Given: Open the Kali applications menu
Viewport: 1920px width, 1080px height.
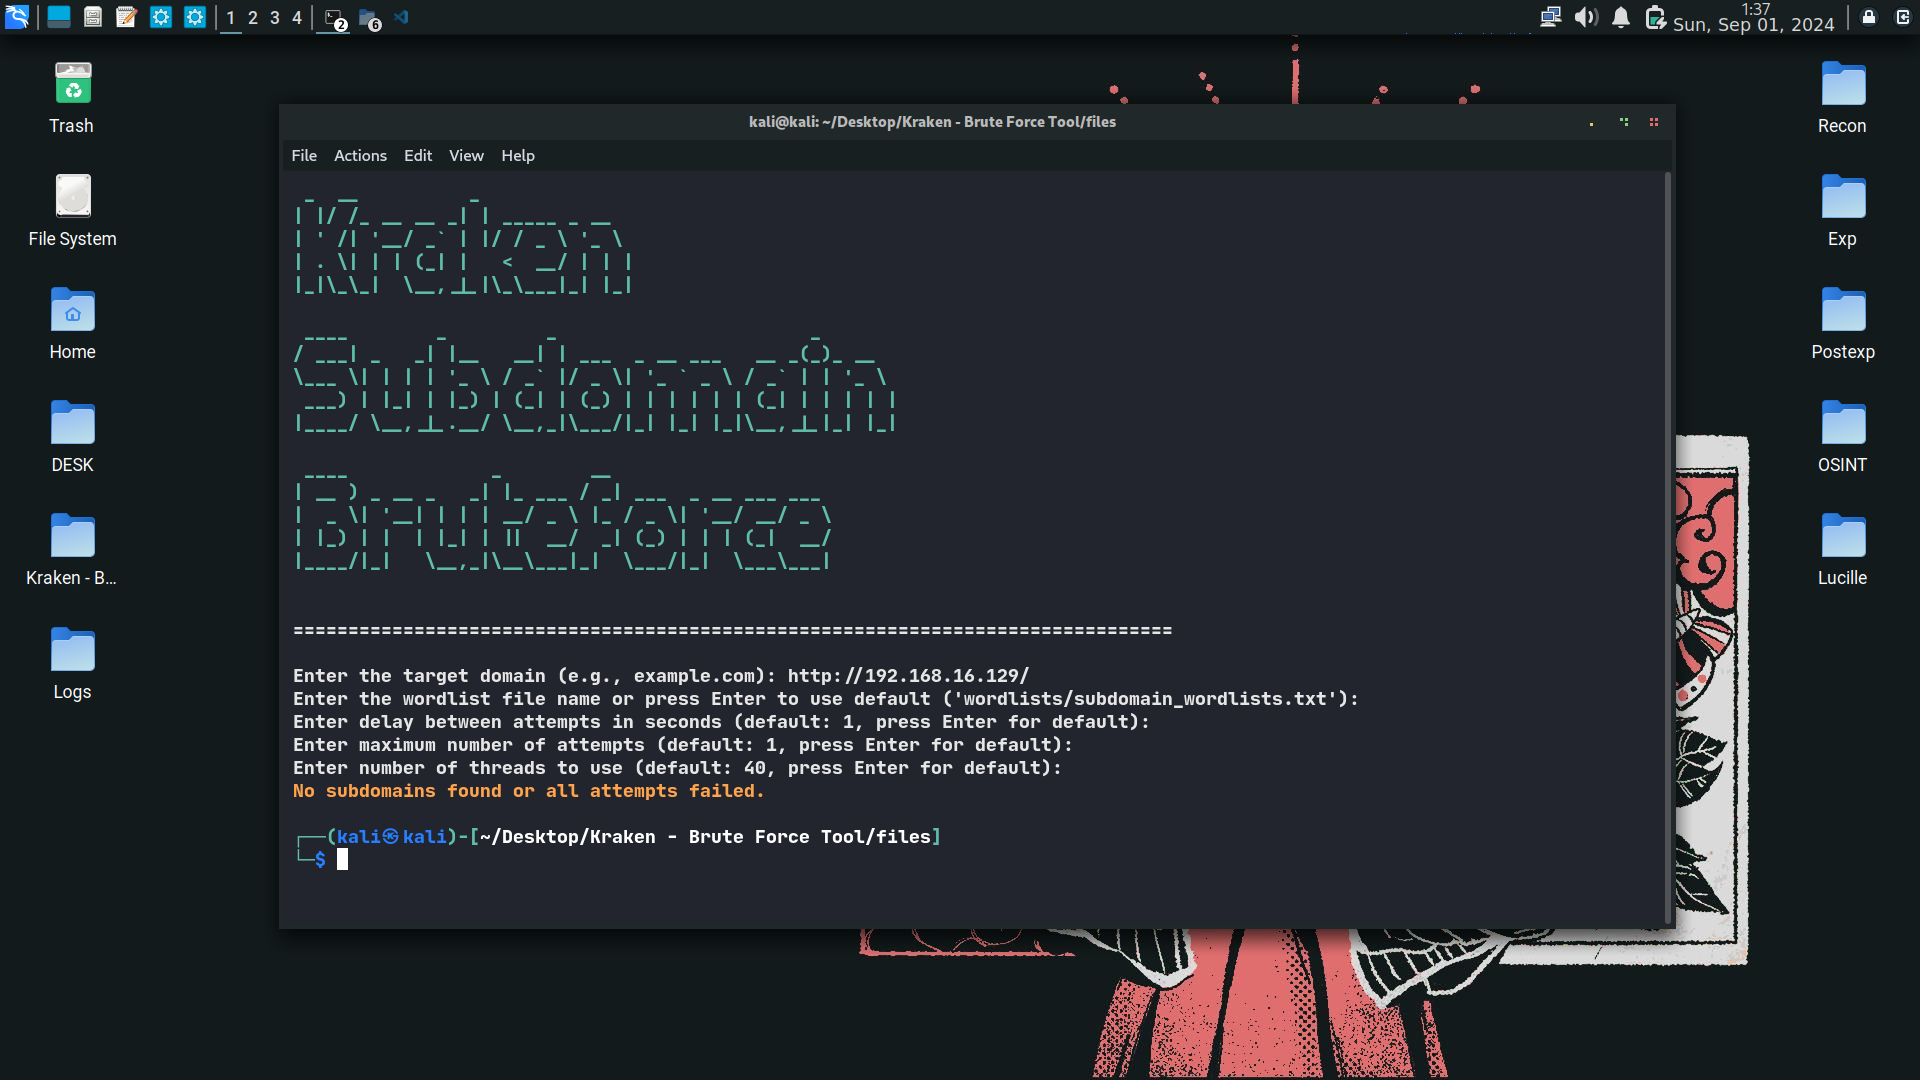Looking at the screenshot, I should [x=17, y=17].
